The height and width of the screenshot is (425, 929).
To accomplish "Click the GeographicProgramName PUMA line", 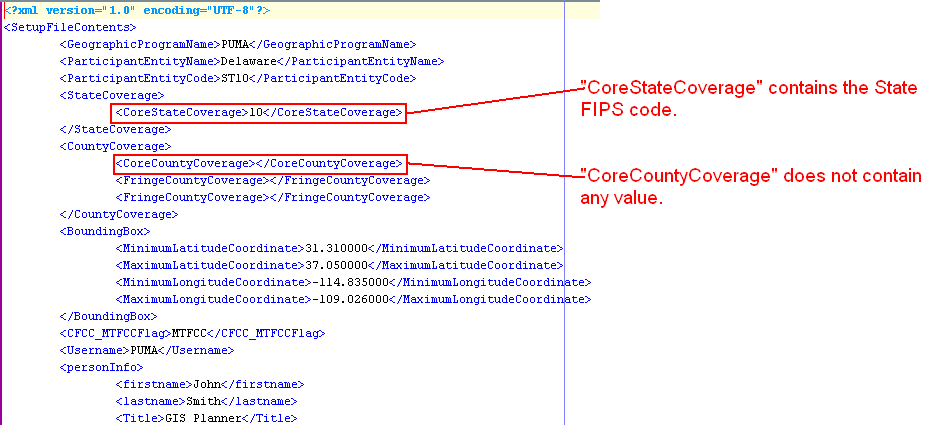I will [238, 44].
